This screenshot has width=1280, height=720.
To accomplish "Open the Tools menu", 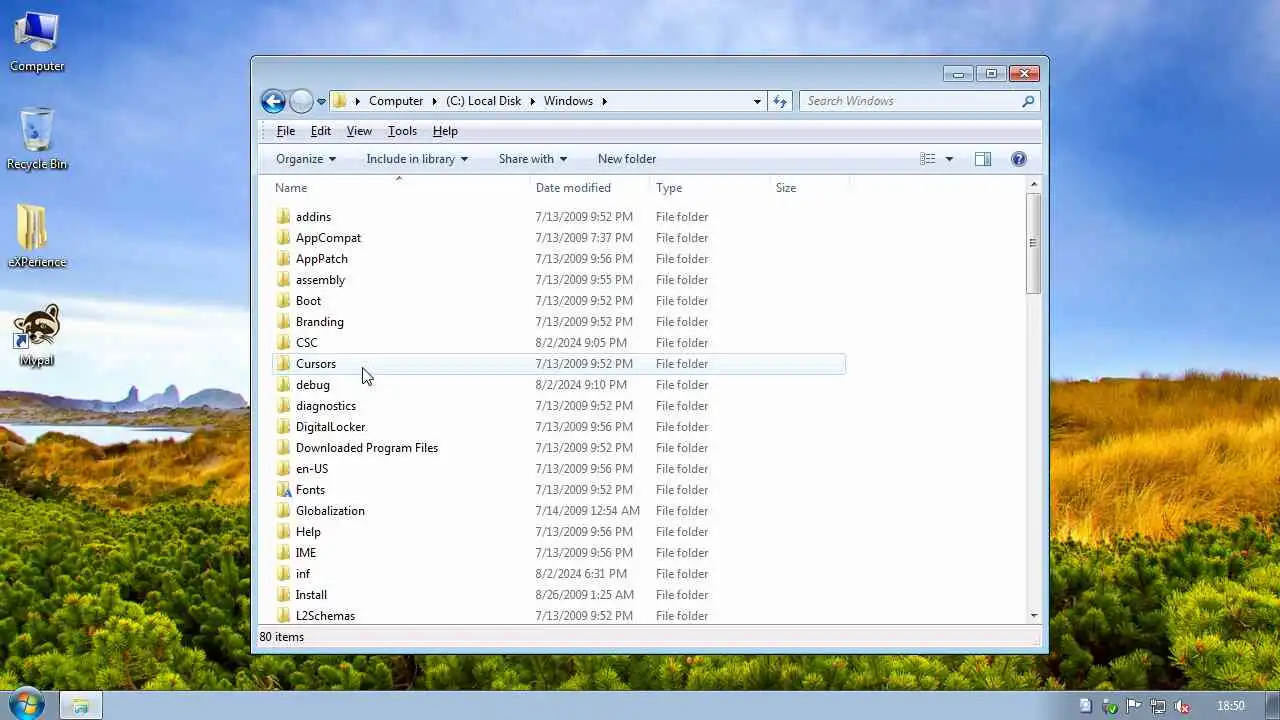I will (x=402, y=131).
